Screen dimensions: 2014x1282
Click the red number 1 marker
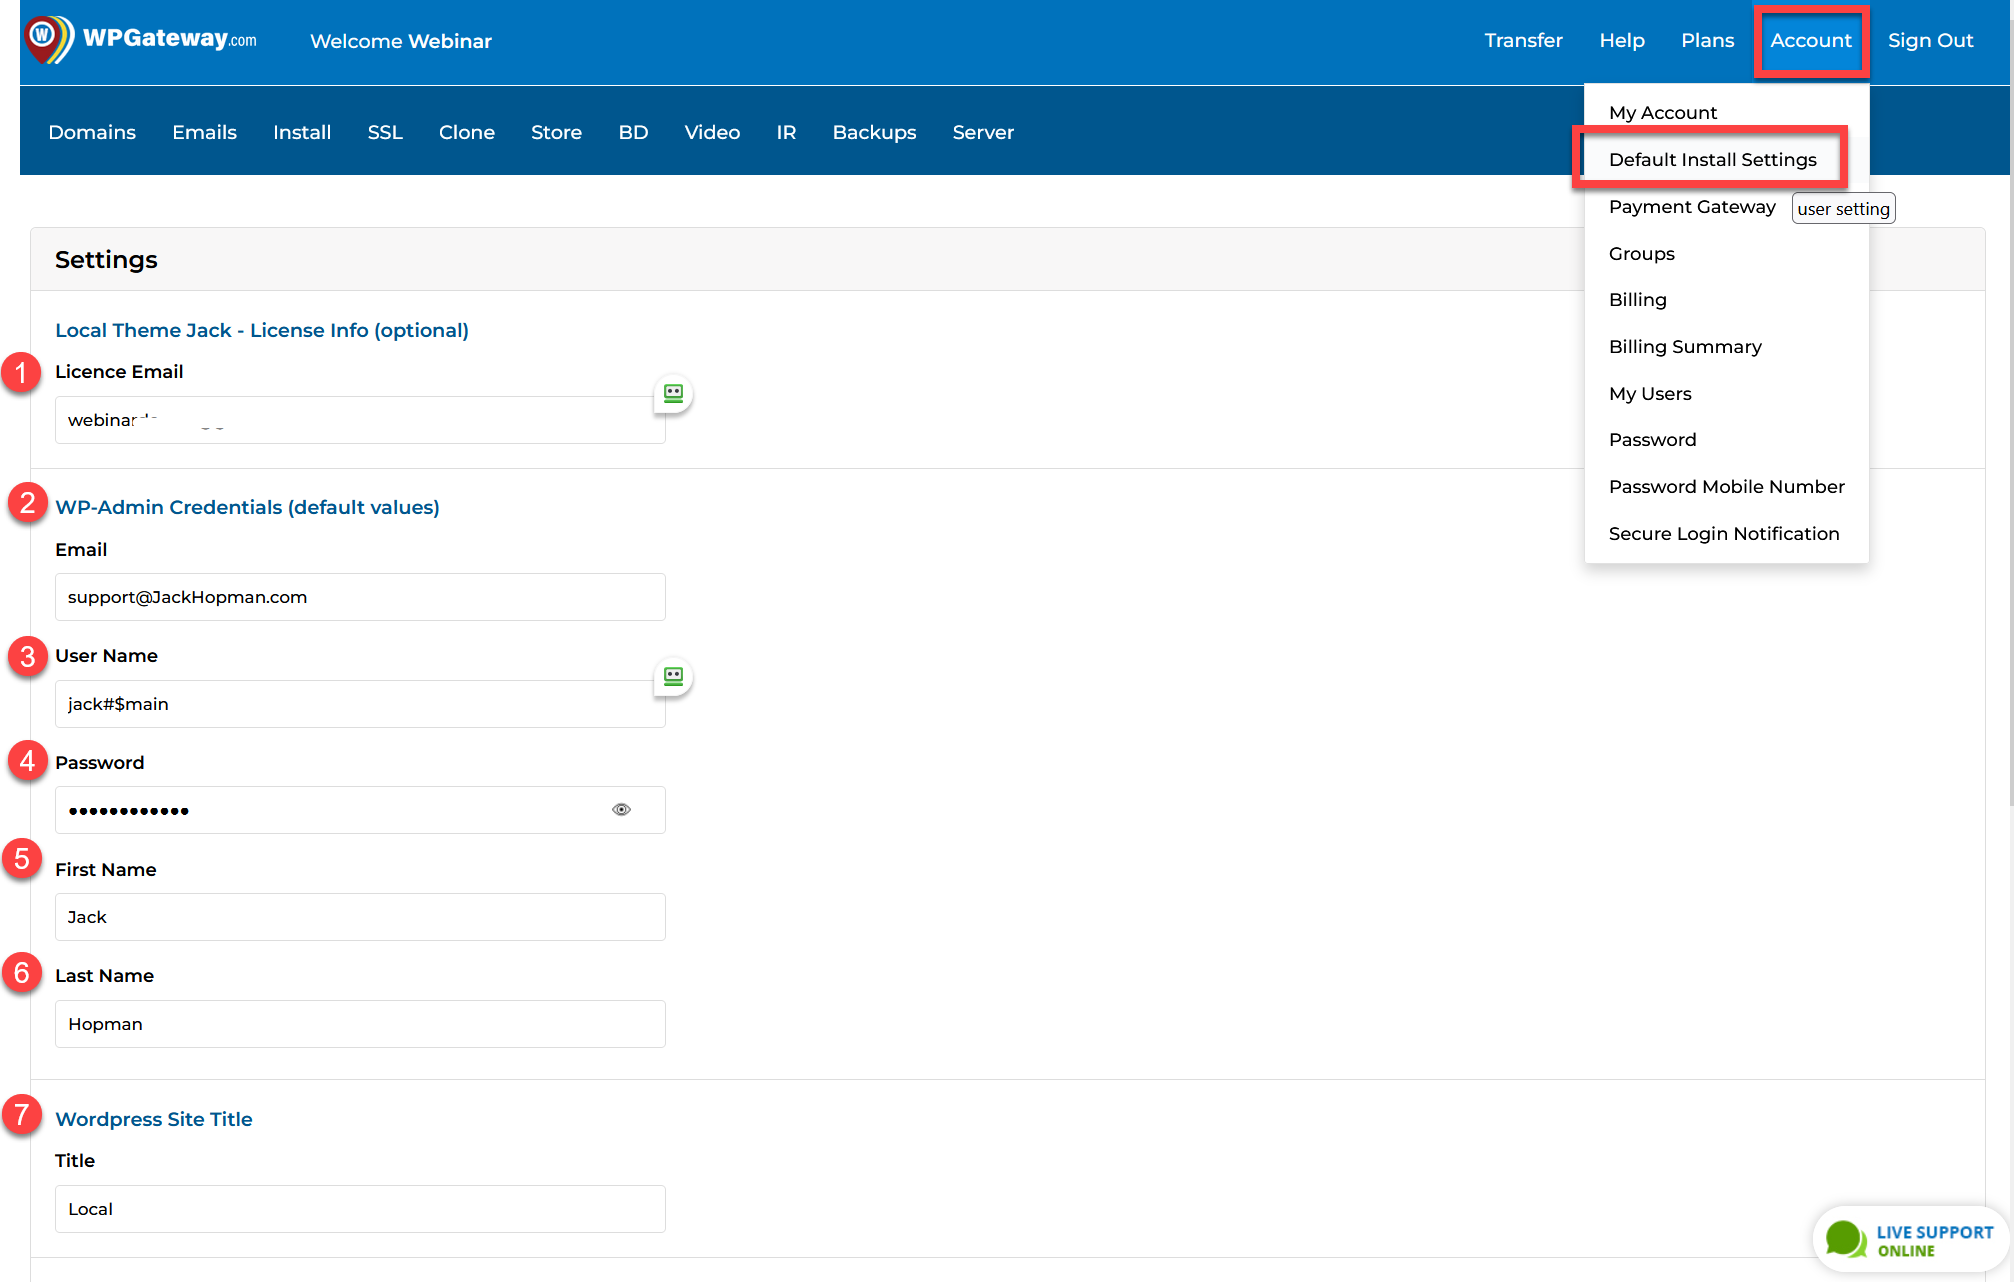click(21, 373)
